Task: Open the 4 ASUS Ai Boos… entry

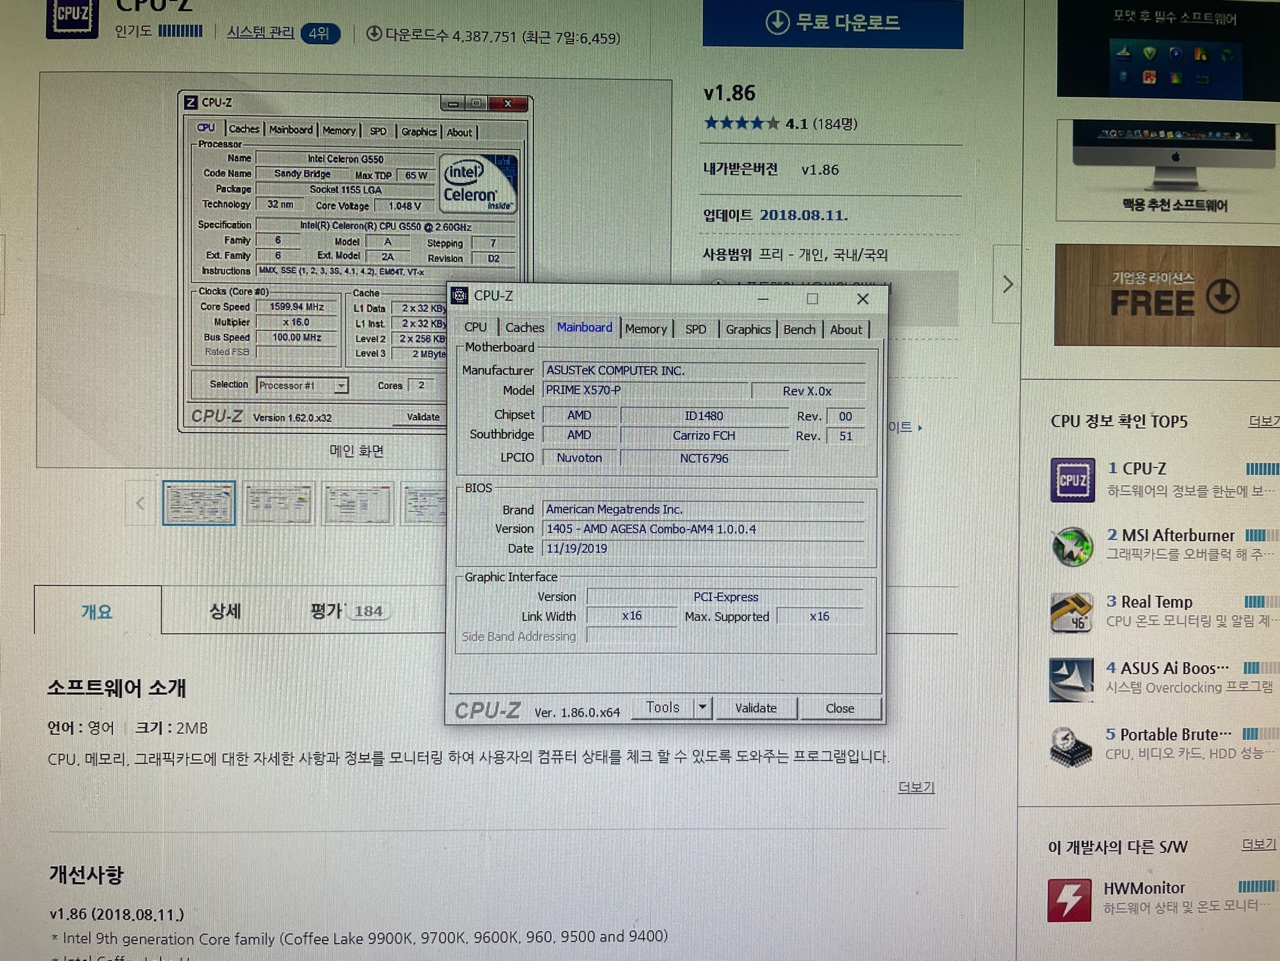Action: (1167, 668)
